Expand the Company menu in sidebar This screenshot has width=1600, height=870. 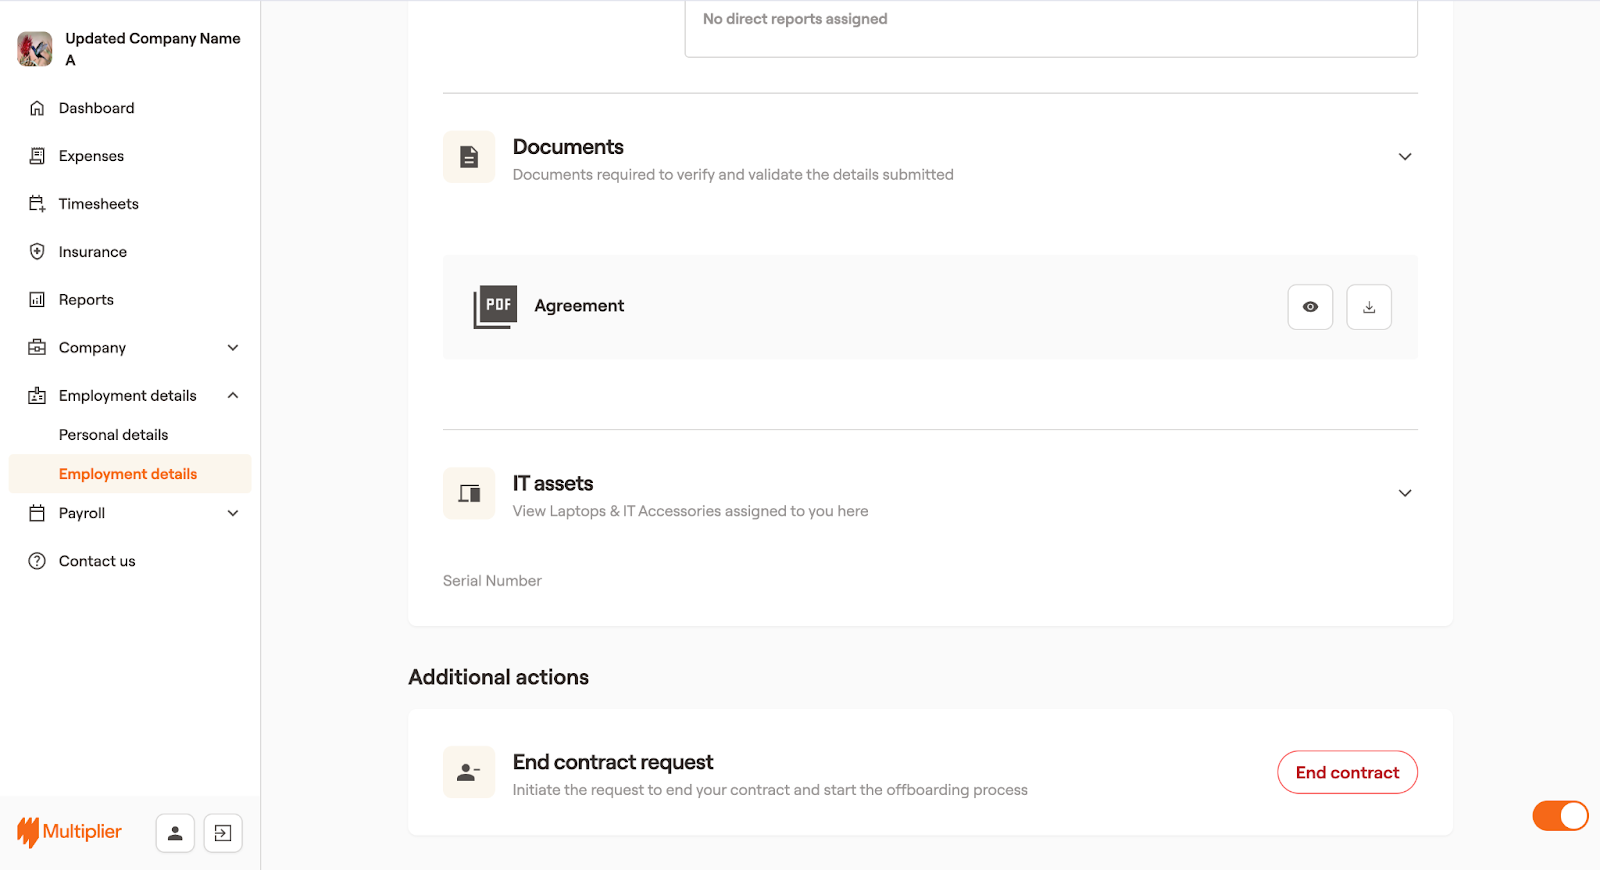coord(232,348)
